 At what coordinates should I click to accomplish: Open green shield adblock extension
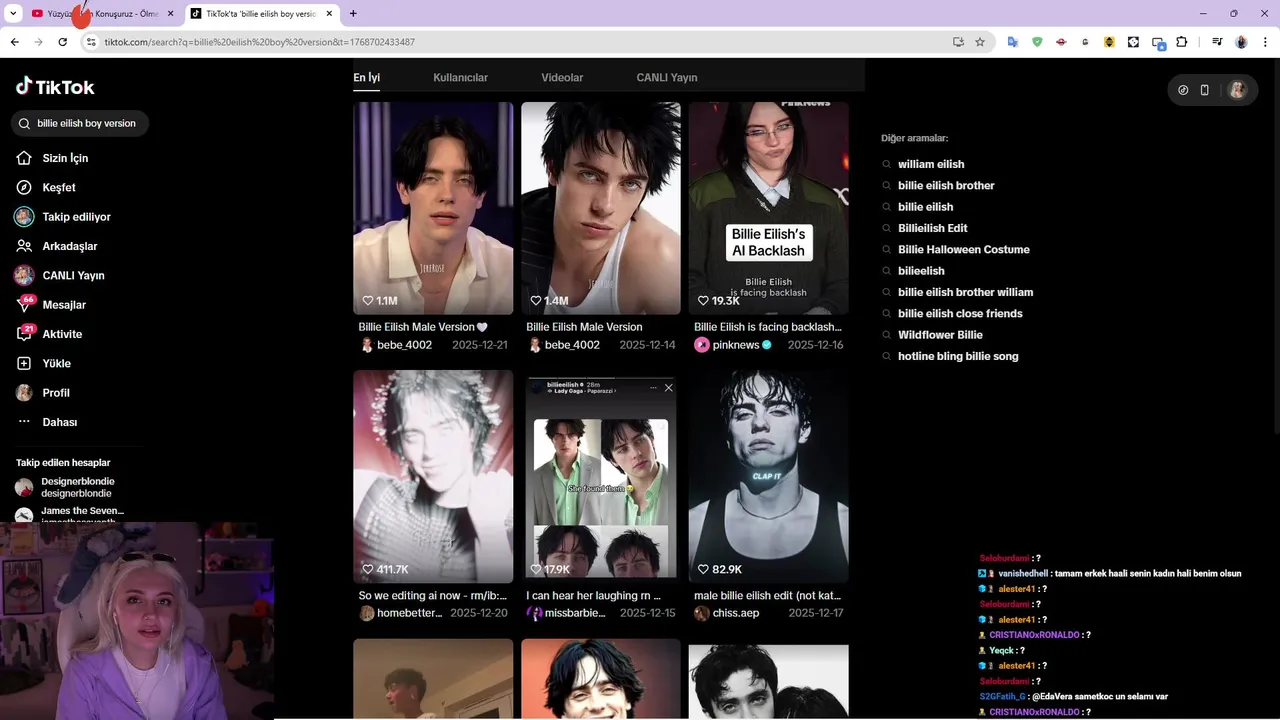1037,42
